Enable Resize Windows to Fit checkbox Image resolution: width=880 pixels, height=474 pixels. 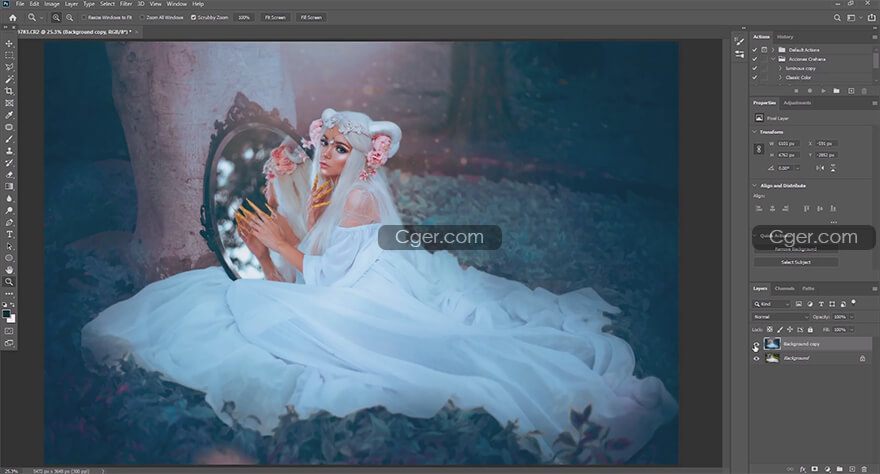point(84,17)
